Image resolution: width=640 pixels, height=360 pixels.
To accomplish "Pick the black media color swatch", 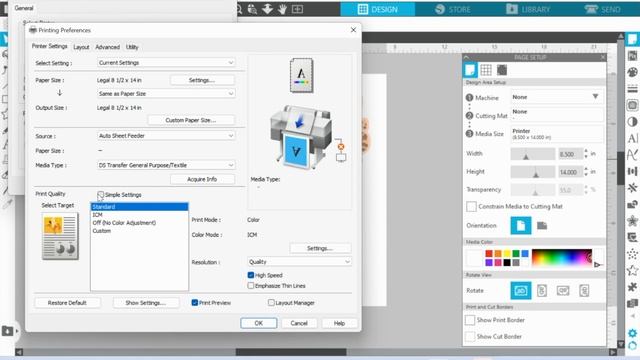I will tap(507, 262).
